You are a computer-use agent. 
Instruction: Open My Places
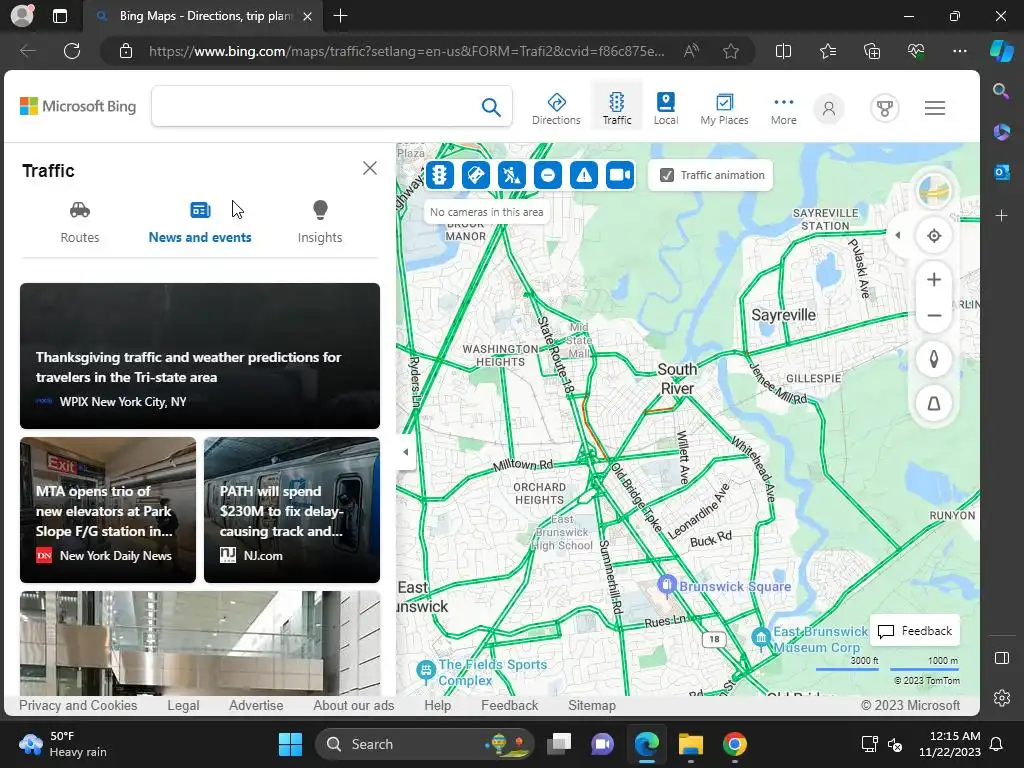pos(724,108)
